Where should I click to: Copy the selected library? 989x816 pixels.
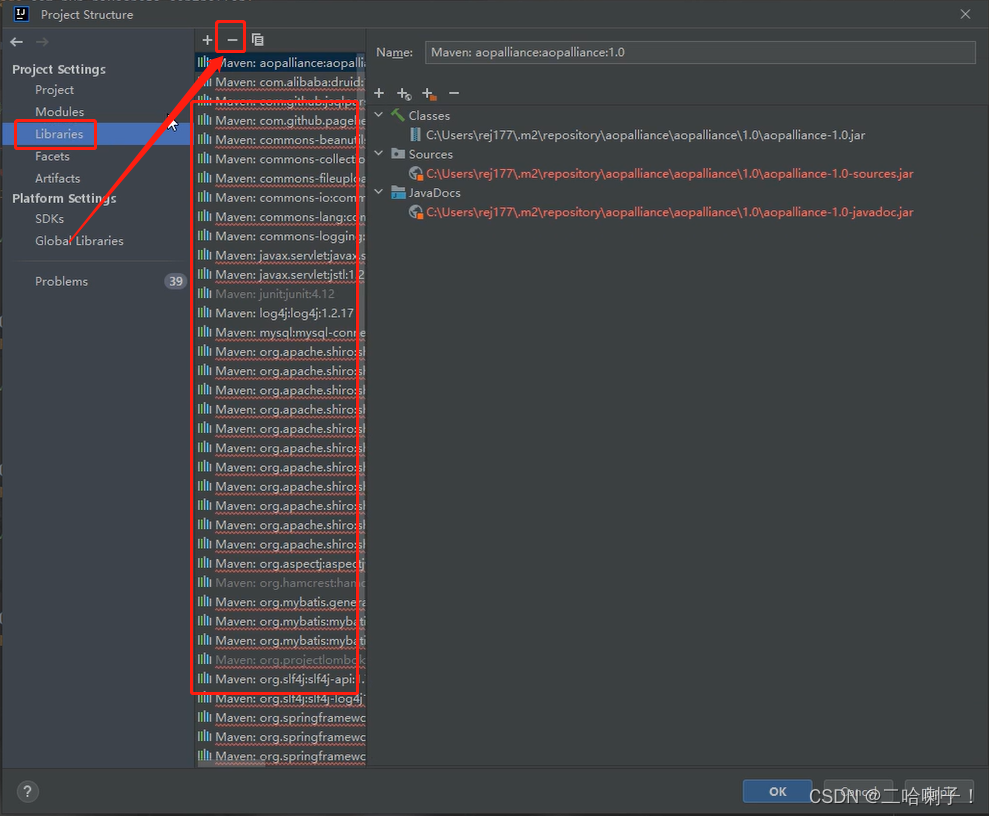[x=257, y=40]
